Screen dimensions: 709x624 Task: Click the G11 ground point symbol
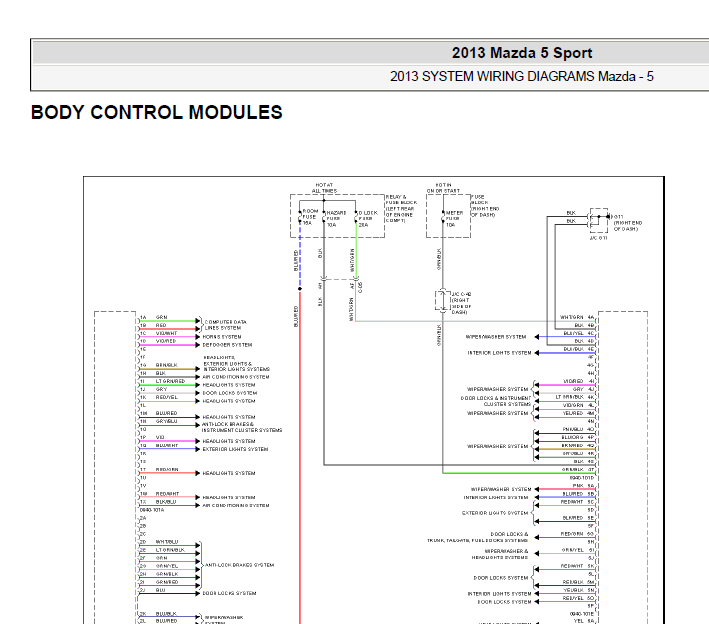pyautogui.click(x=598, y=218)
